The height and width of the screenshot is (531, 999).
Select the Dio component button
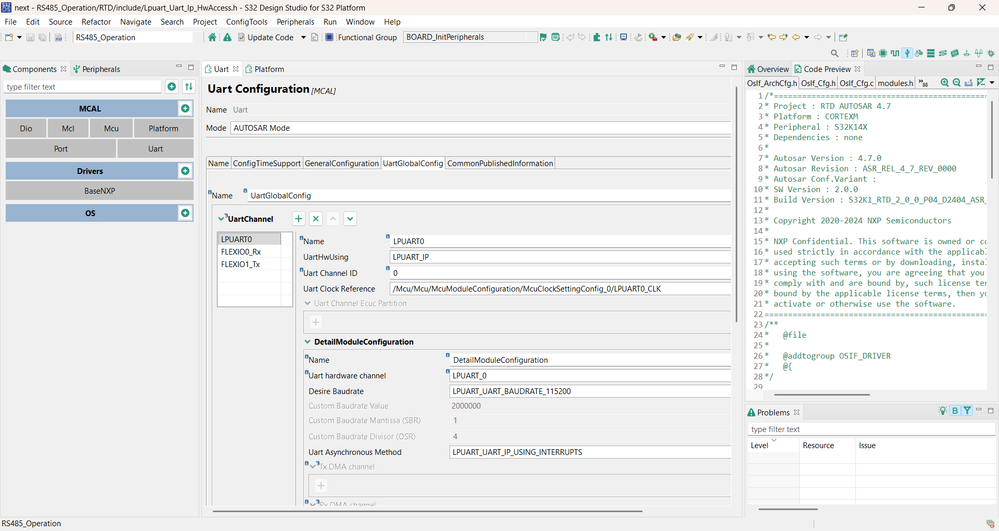click(x=26, y=128)
